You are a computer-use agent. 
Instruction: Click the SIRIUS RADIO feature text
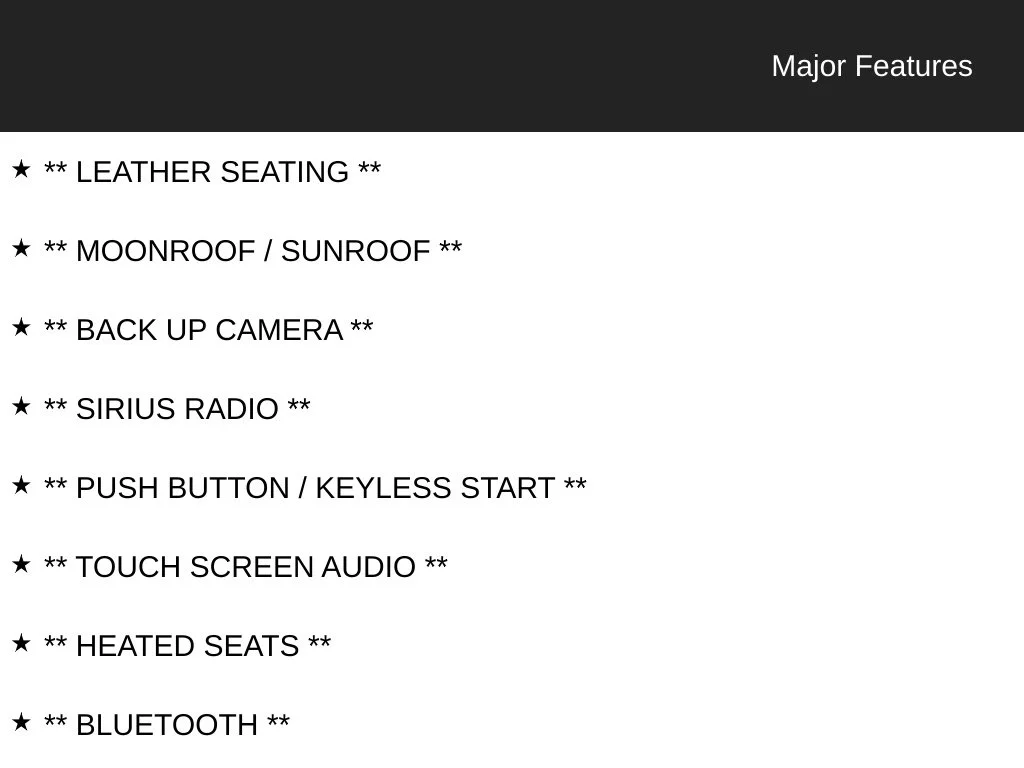click(x=177, y=409)
